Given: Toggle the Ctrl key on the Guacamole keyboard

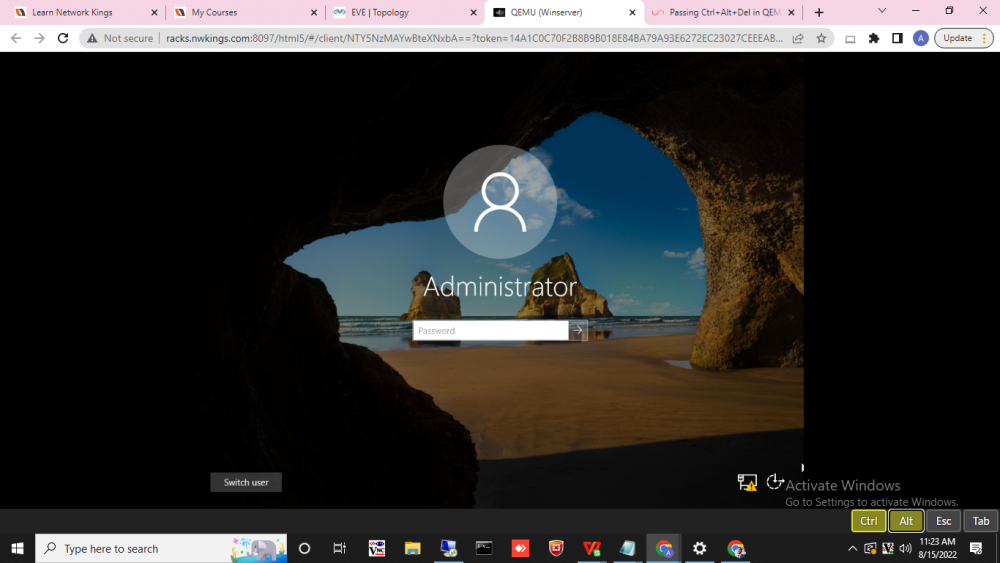Looking at the screenshot, I should point(869,521).
